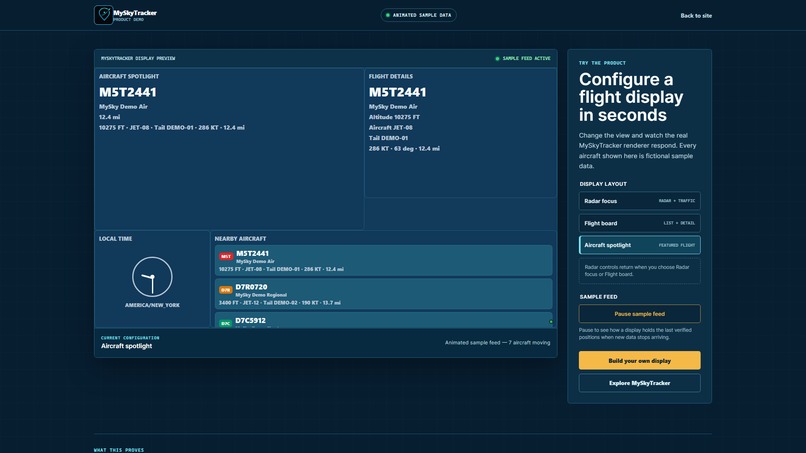806x453 pixels.
Task: Click the Local Time panel title
Action: click(x=115, y=239)
